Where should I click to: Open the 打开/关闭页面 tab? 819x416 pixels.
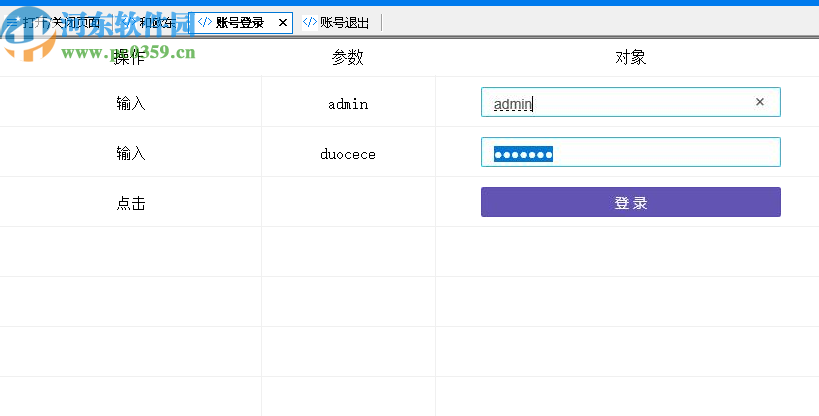coord(53,22)
